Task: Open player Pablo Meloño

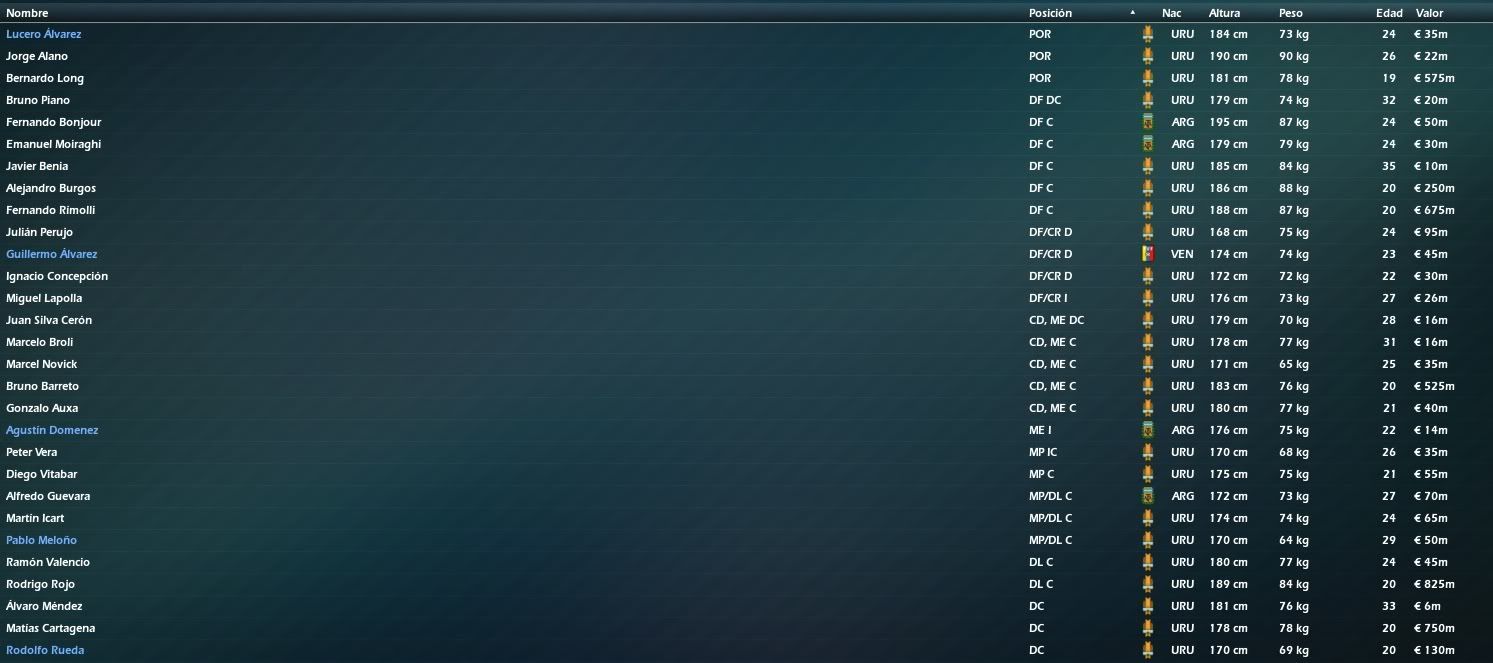Action: (x=42, y=540)
